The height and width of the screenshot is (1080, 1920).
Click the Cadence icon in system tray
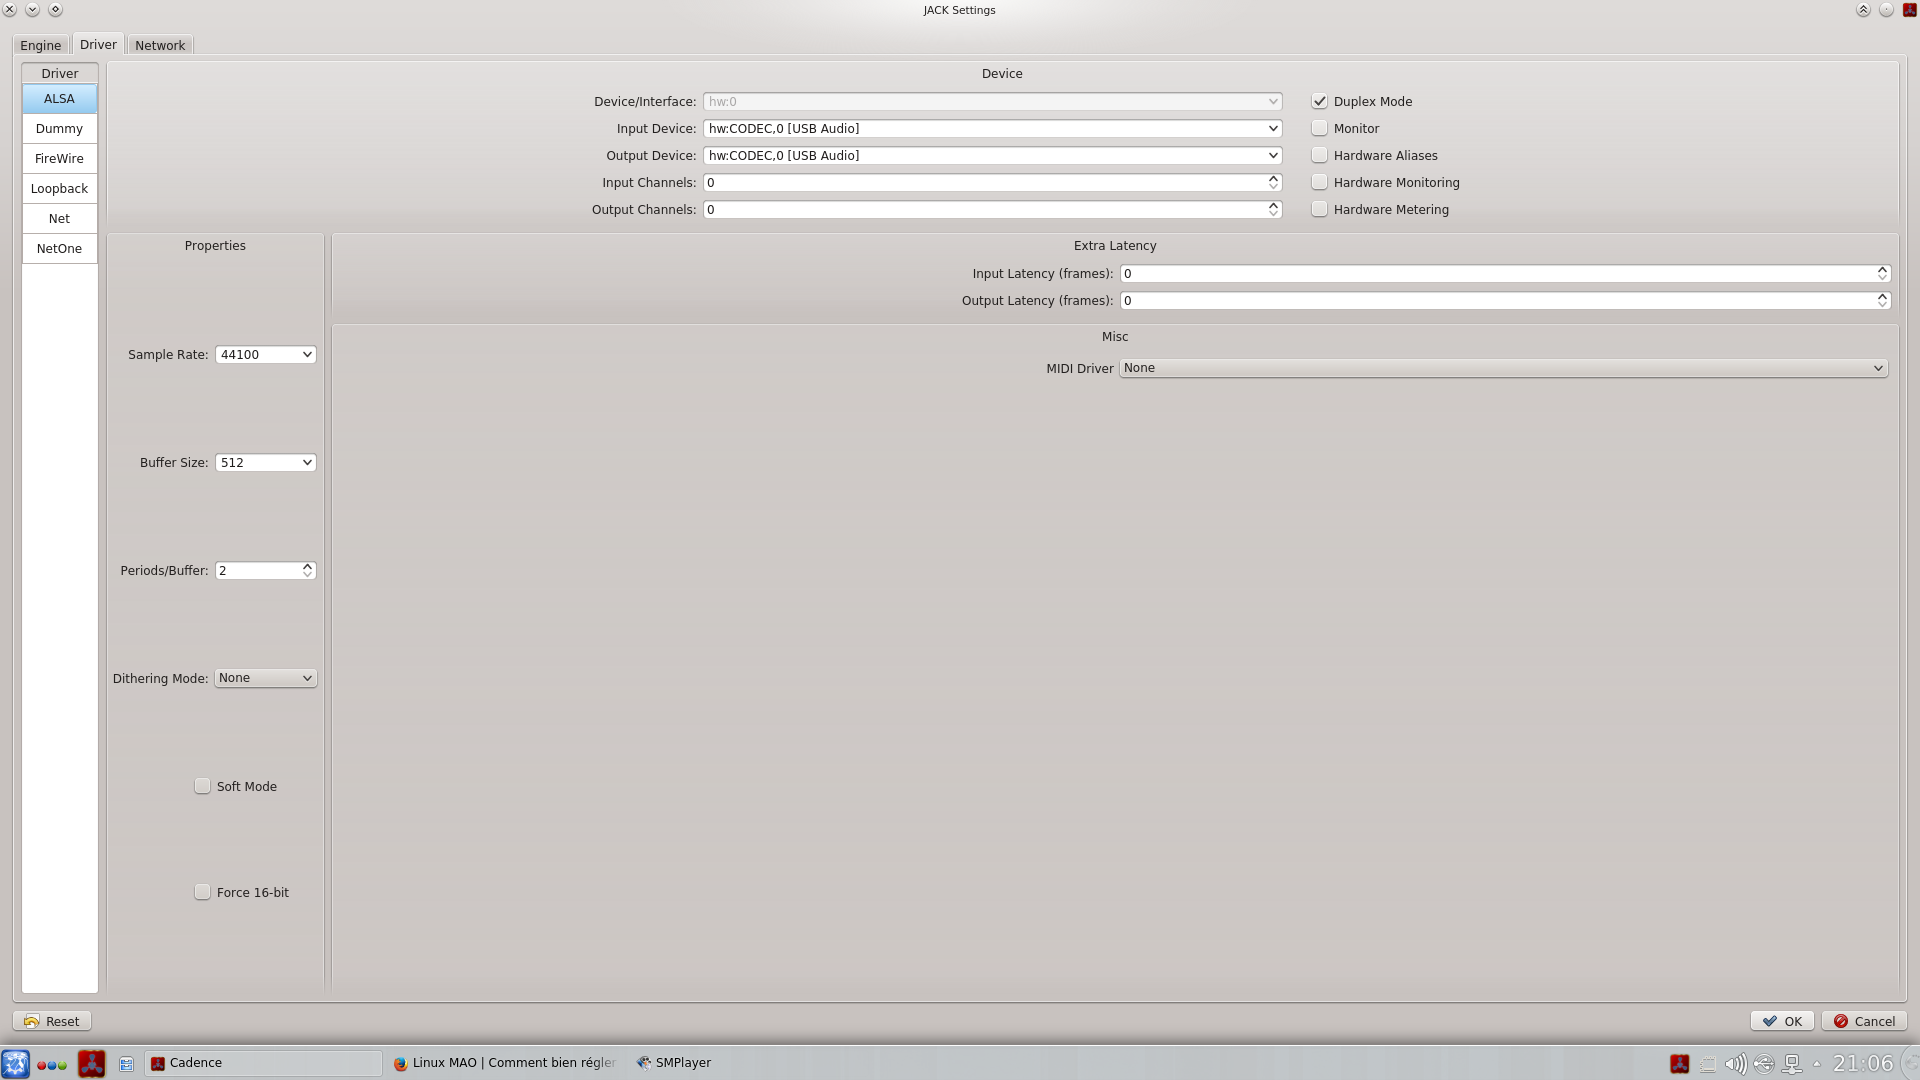(1680, 1064)
